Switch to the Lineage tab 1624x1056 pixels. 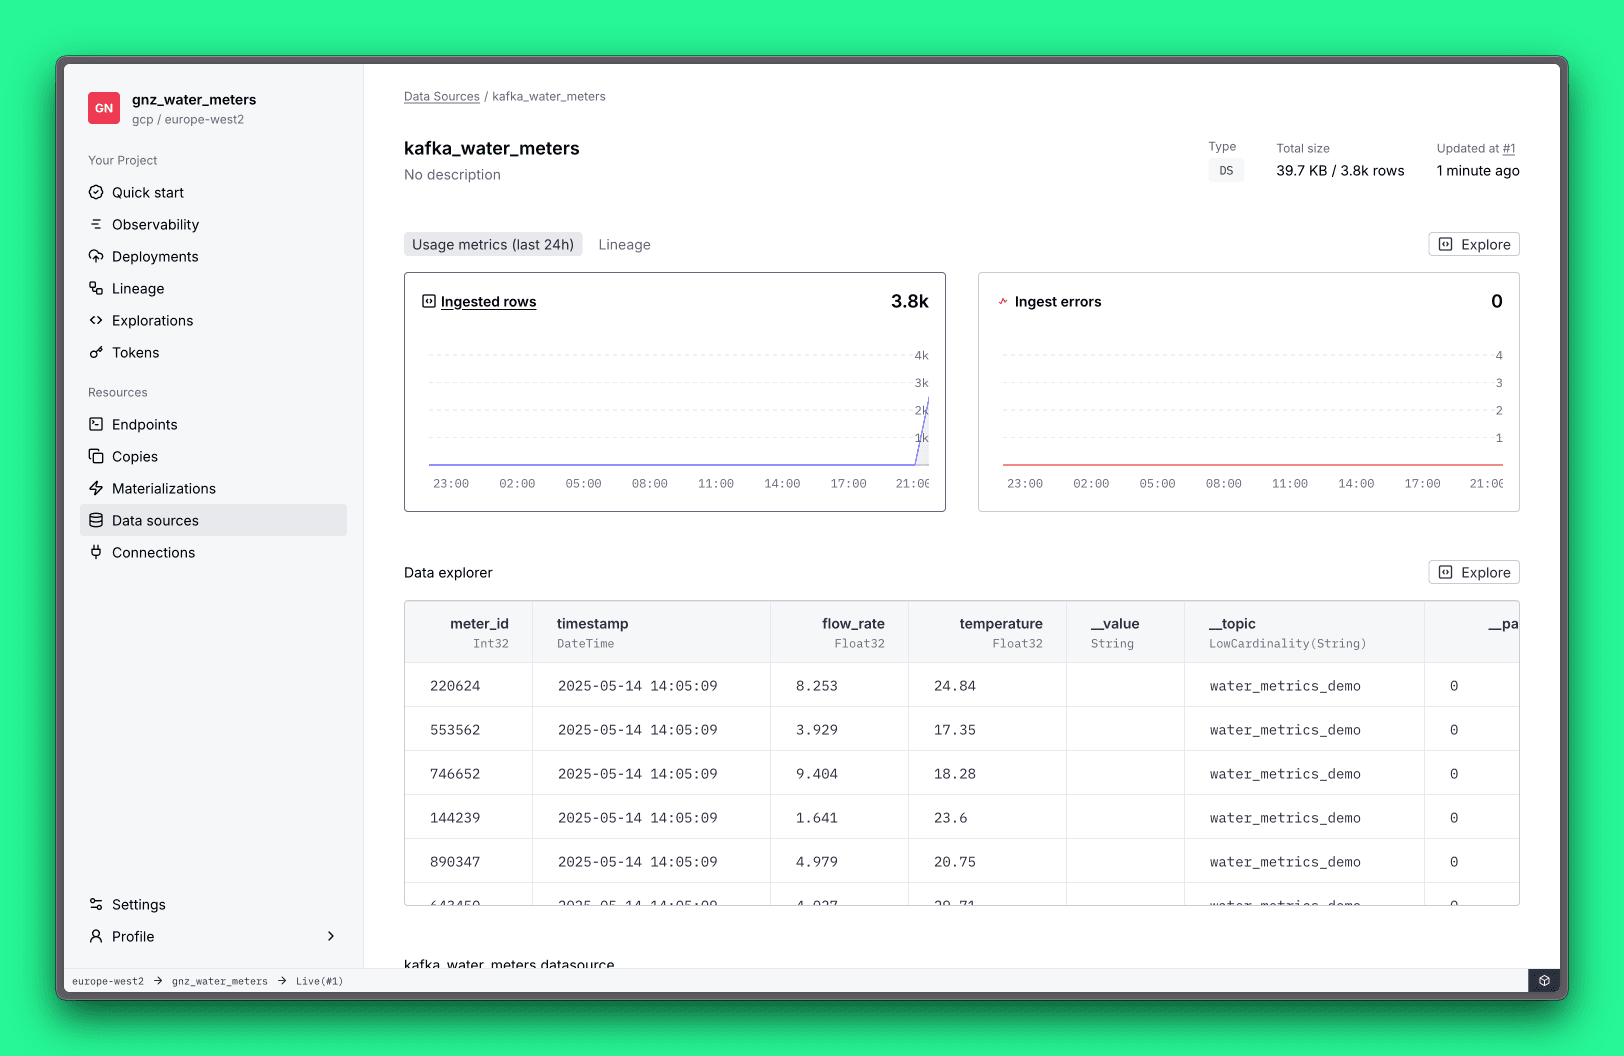(x=624, y=244)
